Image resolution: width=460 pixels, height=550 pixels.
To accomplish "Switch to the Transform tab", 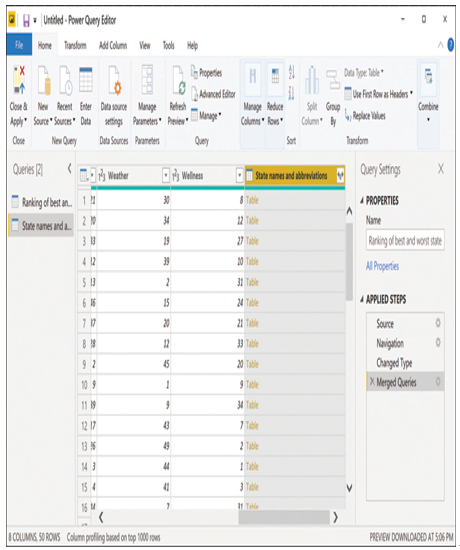I will 75,46.
